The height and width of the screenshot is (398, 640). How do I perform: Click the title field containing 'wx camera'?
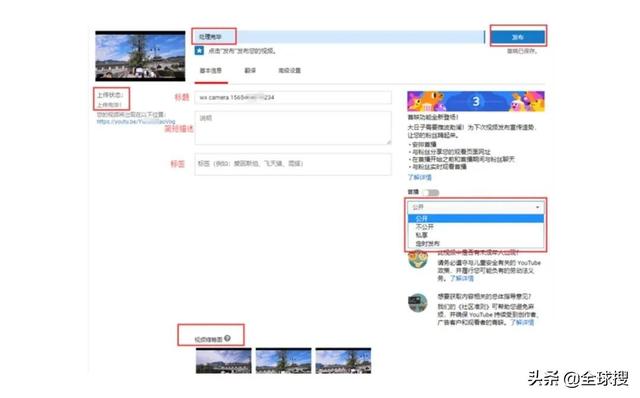click(293, 98)
